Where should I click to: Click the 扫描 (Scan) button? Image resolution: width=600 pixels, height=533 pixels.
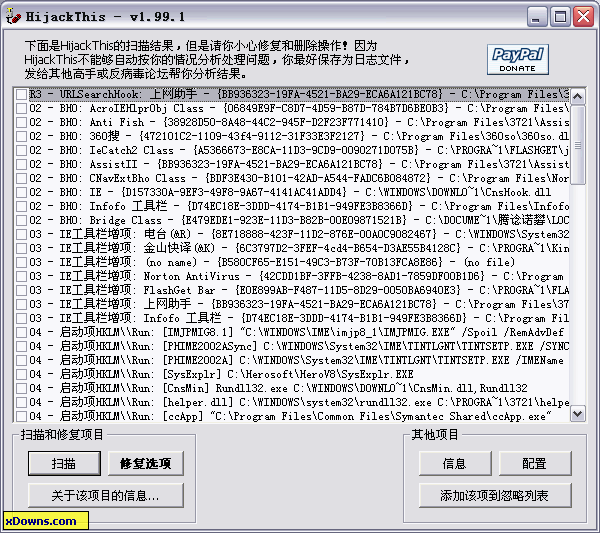tap(64, 463)
